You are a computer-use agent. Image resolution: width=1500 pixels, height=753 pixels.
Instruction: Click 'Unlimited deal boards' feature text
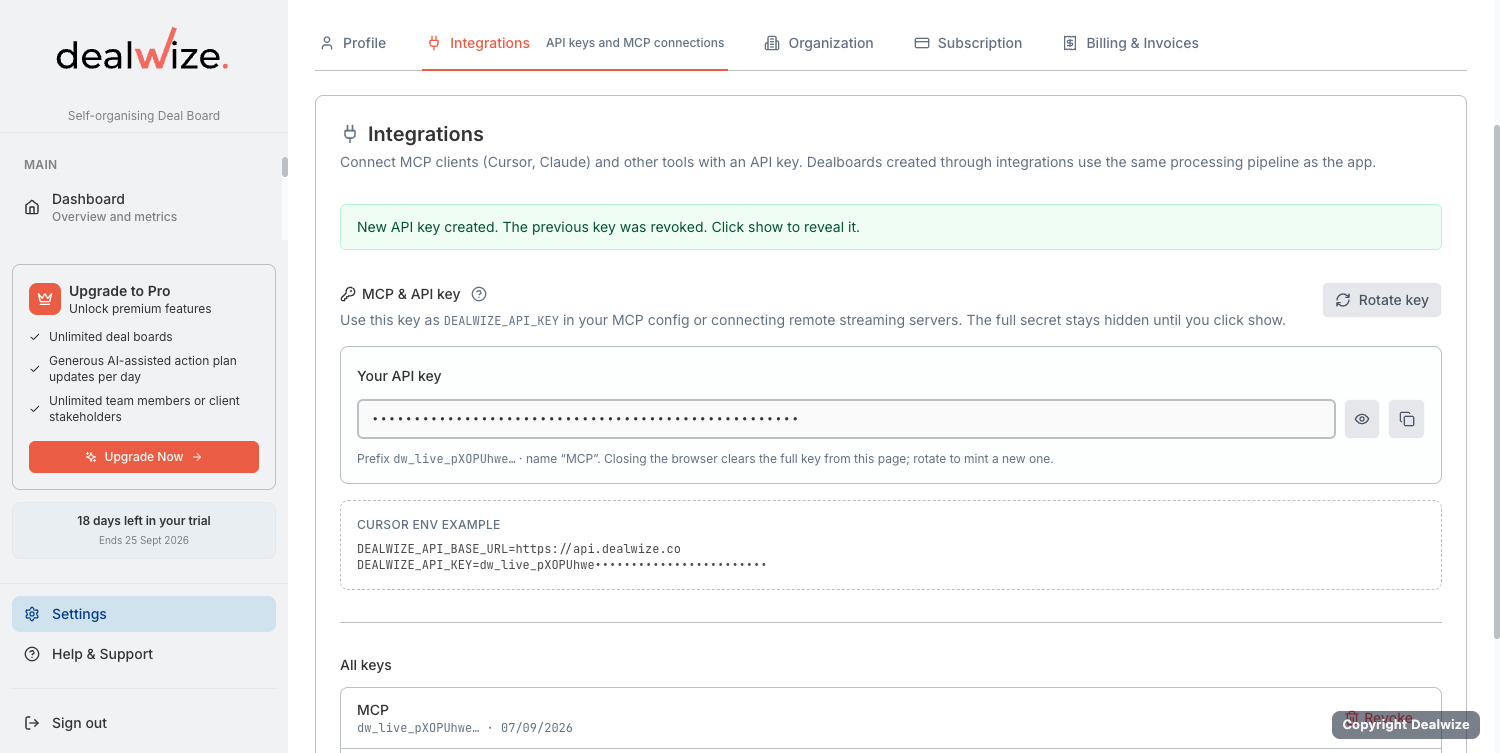111,337
